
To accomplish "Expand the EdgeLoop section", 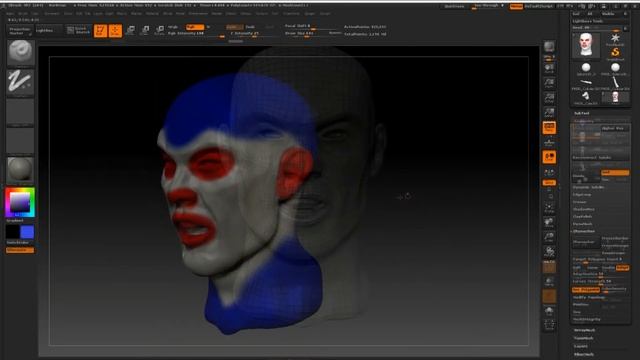I will pyautogui.click(x=582, y=194).
